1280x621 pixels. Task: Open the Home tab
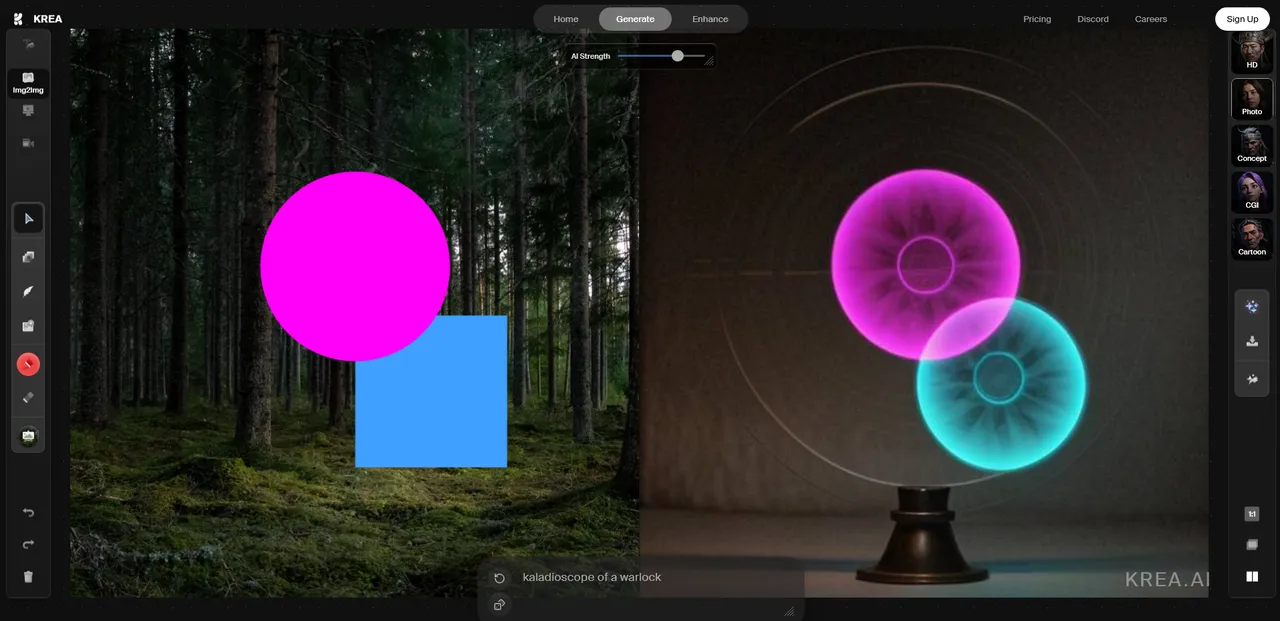coord(566,19)
